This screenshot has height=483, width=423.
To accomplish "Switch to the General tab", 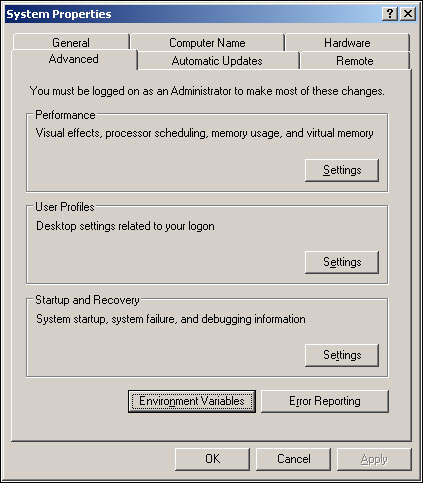I will click(71, 42).
